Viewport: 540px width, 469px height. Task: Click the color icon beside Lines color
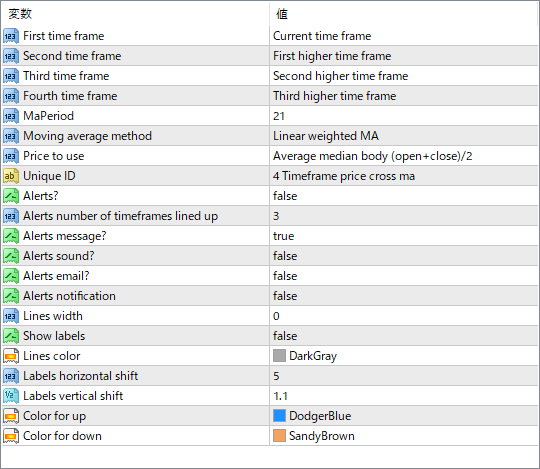tap(11, 356)
